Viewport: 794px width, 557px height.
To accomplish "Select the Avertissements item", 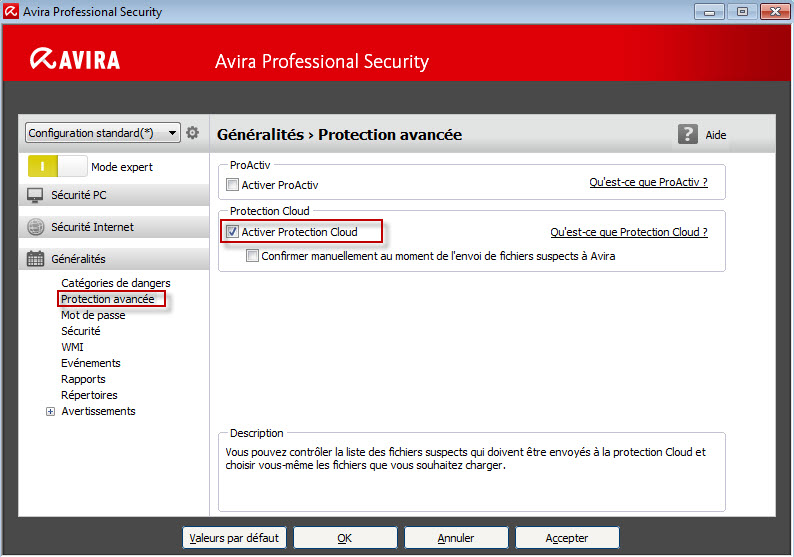I will (x=98, y=411).
